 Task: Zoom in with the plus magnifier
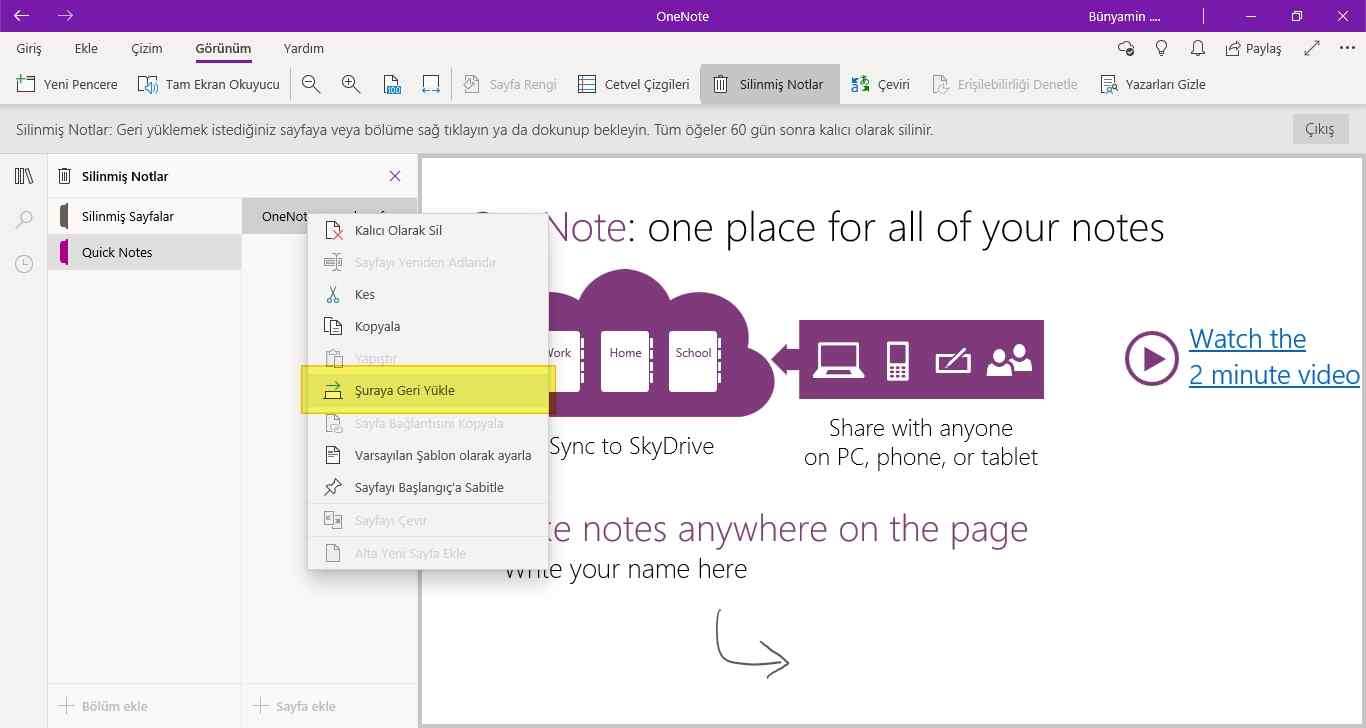click(x=351, y=84)
